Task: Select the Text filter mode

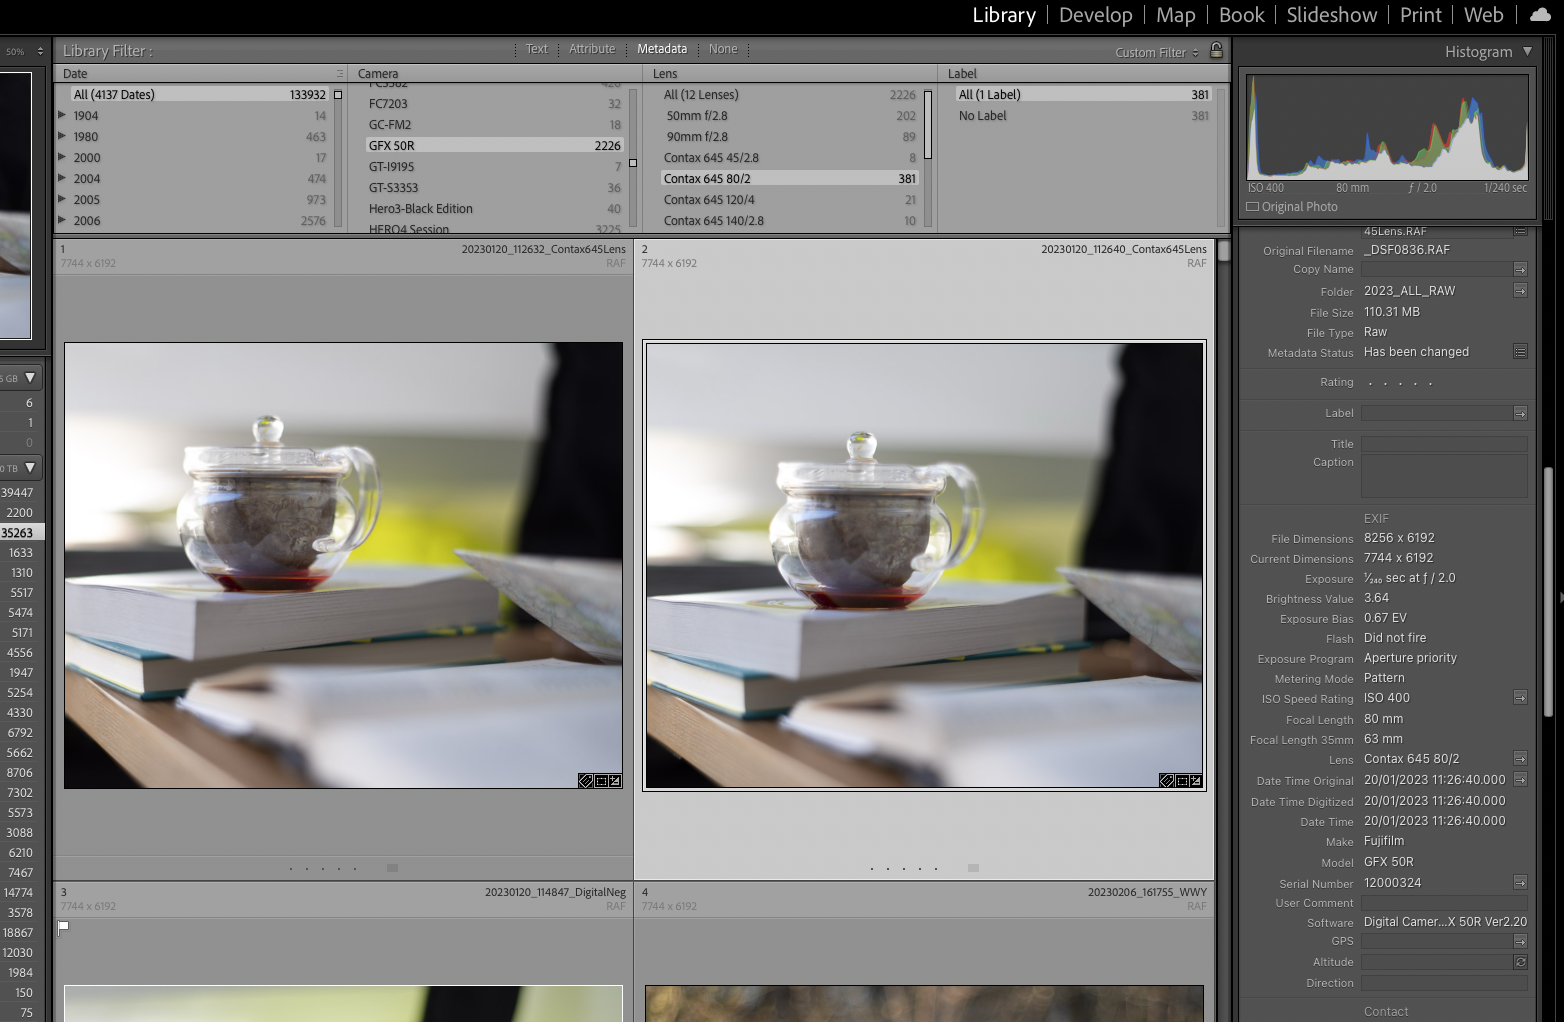Action: coord(537,49)
